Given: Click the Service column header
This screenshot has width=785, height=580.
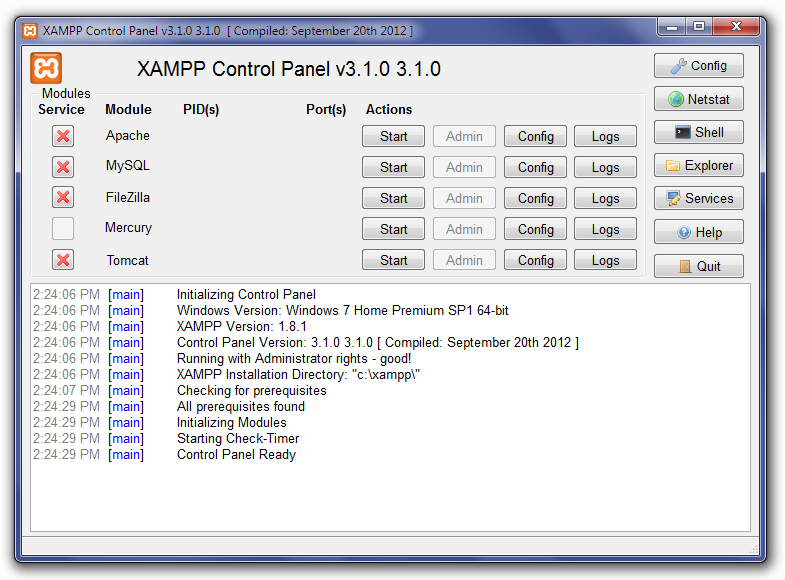Looking at the screenshot, I should click(x=62, y=110).
